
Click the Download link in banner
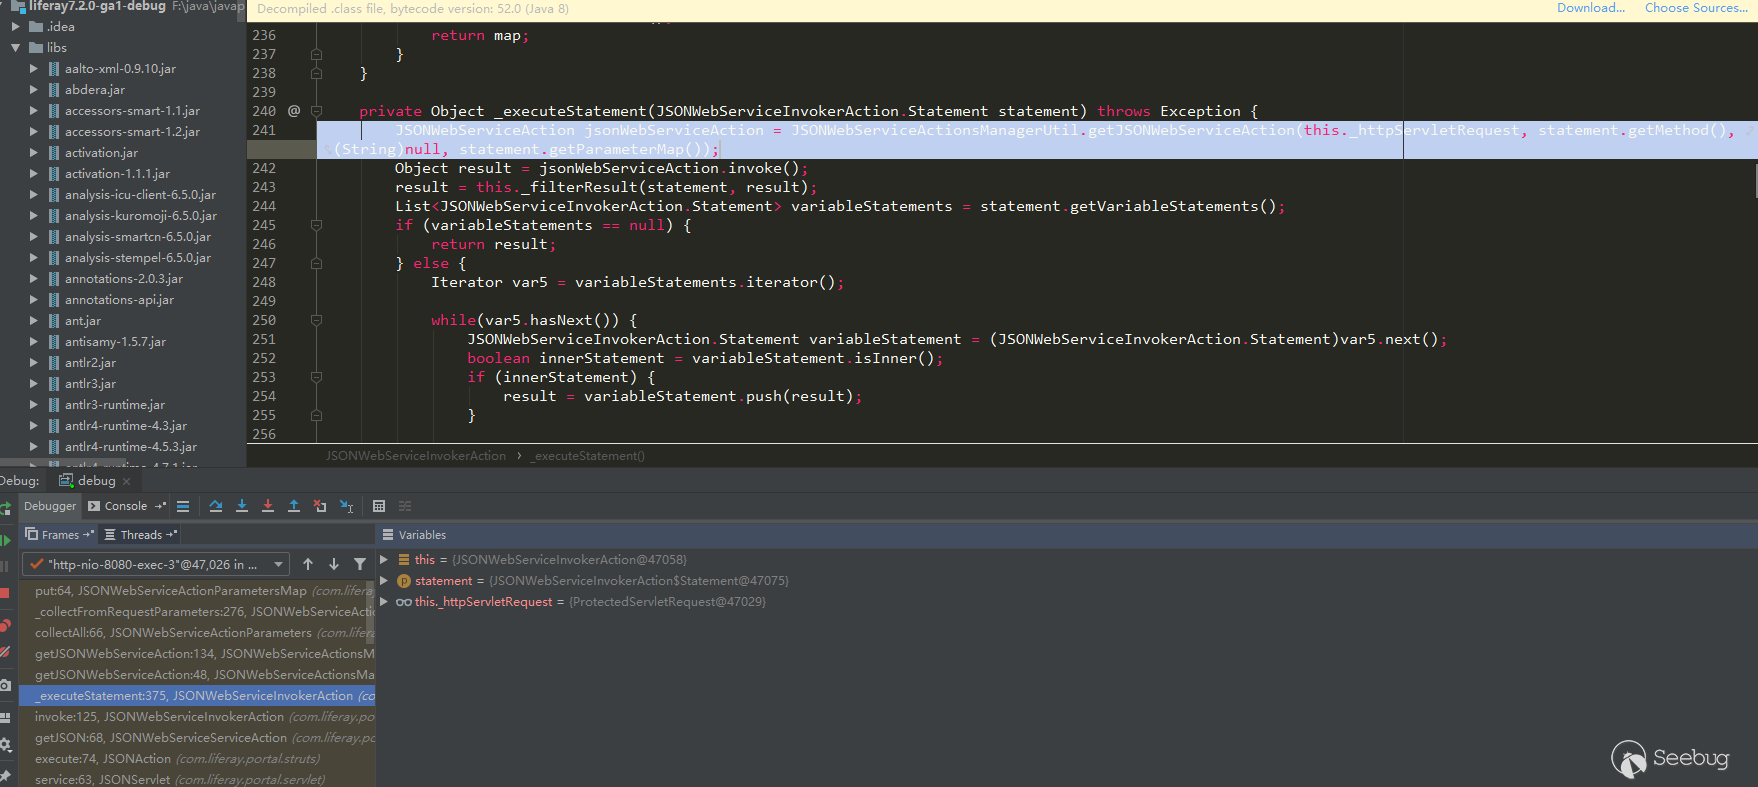click(x=1590, y=8)
